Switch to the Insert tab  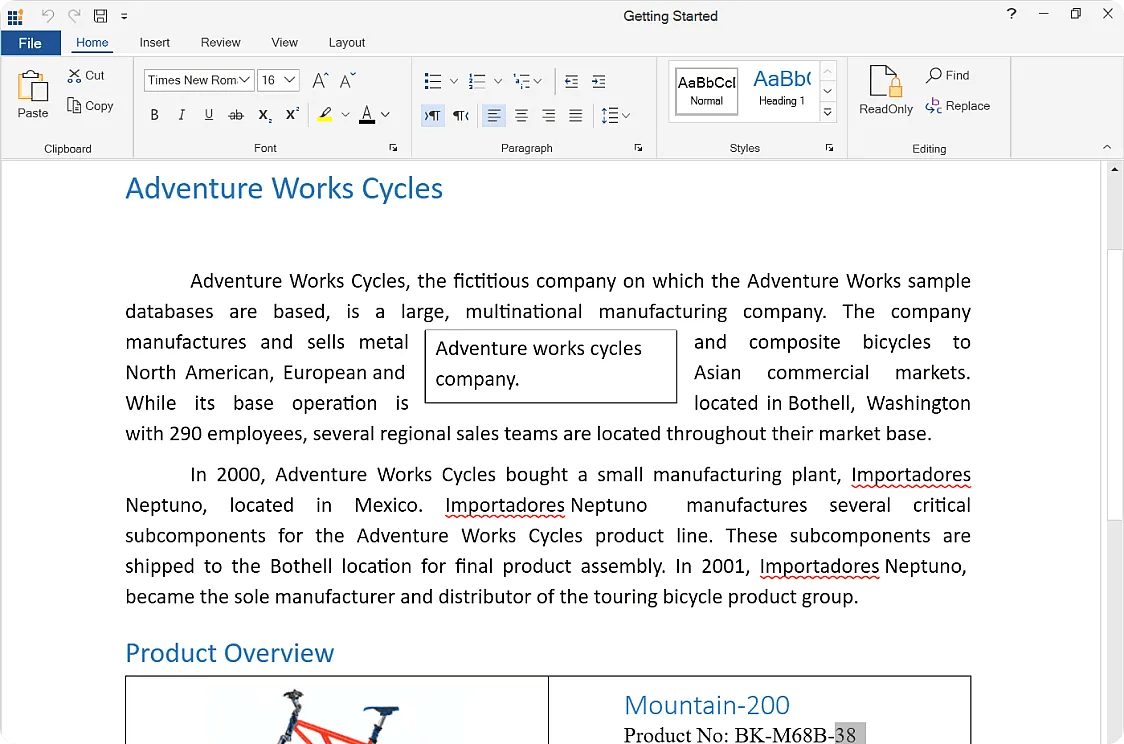click(x=155, y=42)
